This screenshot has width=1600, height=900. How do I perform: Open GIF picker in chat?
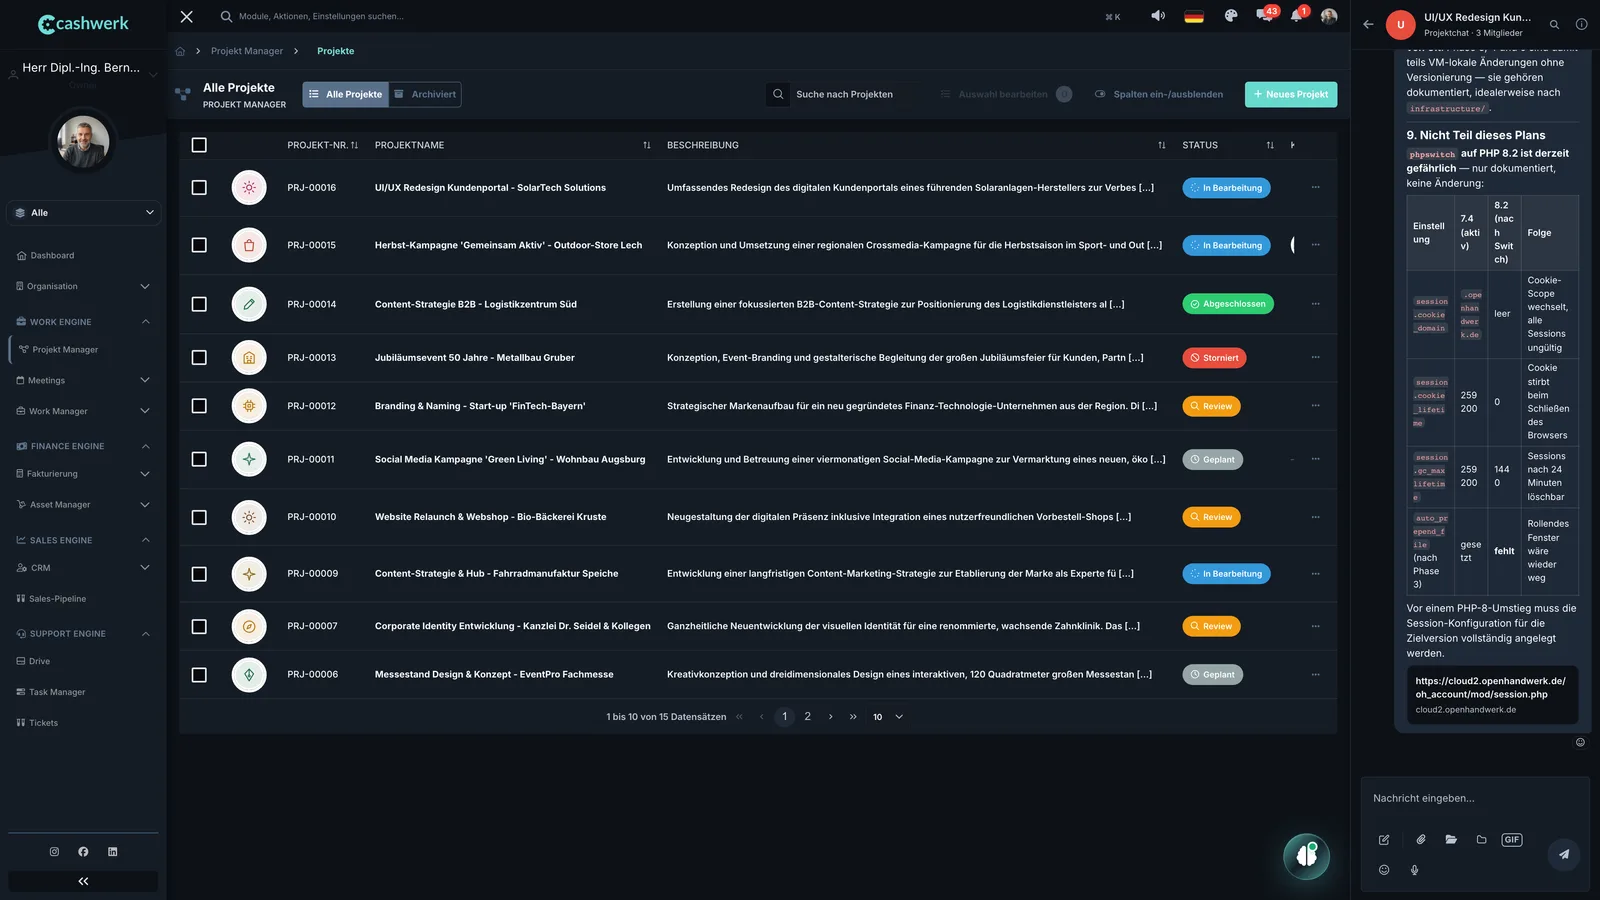click(1512, 839)
